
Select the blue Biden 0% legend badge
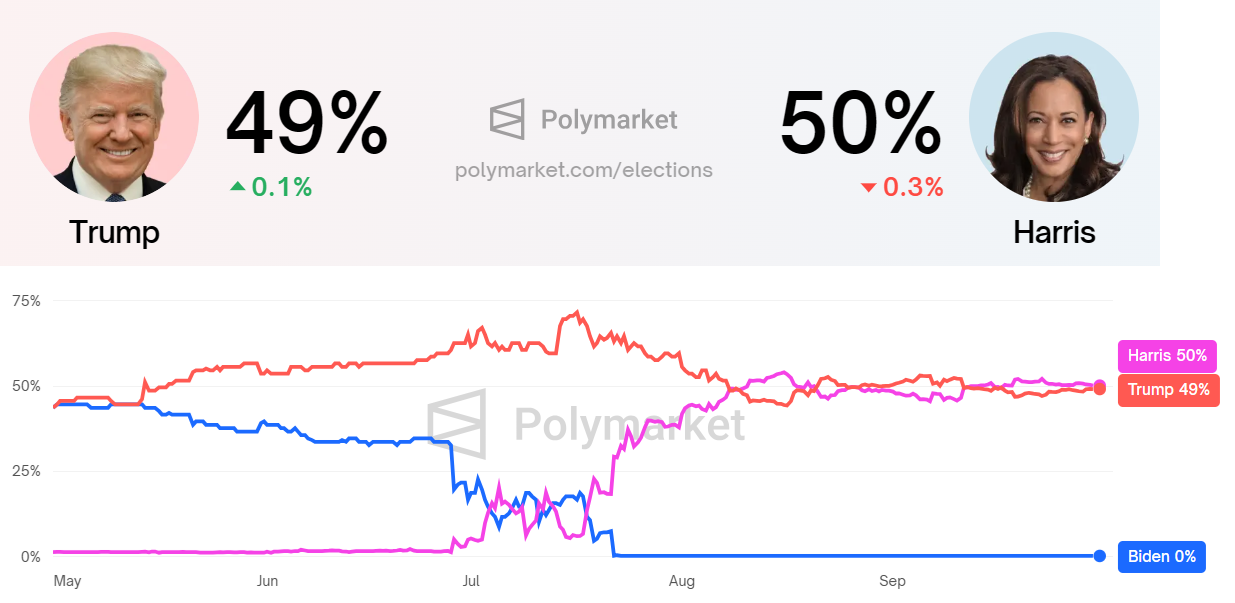1161,557
